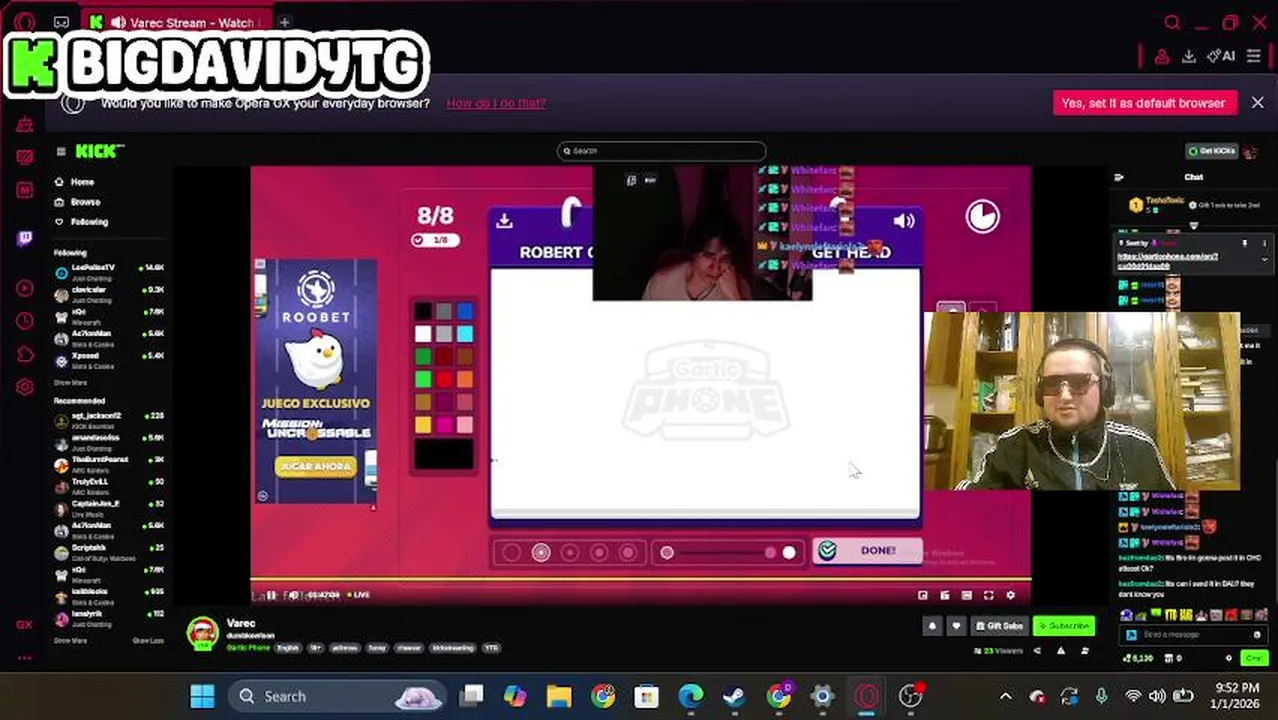Collapse Recommended list with 'Show Less'
The height and width of the screenshot is (720, 1278).
click(148, 641)
